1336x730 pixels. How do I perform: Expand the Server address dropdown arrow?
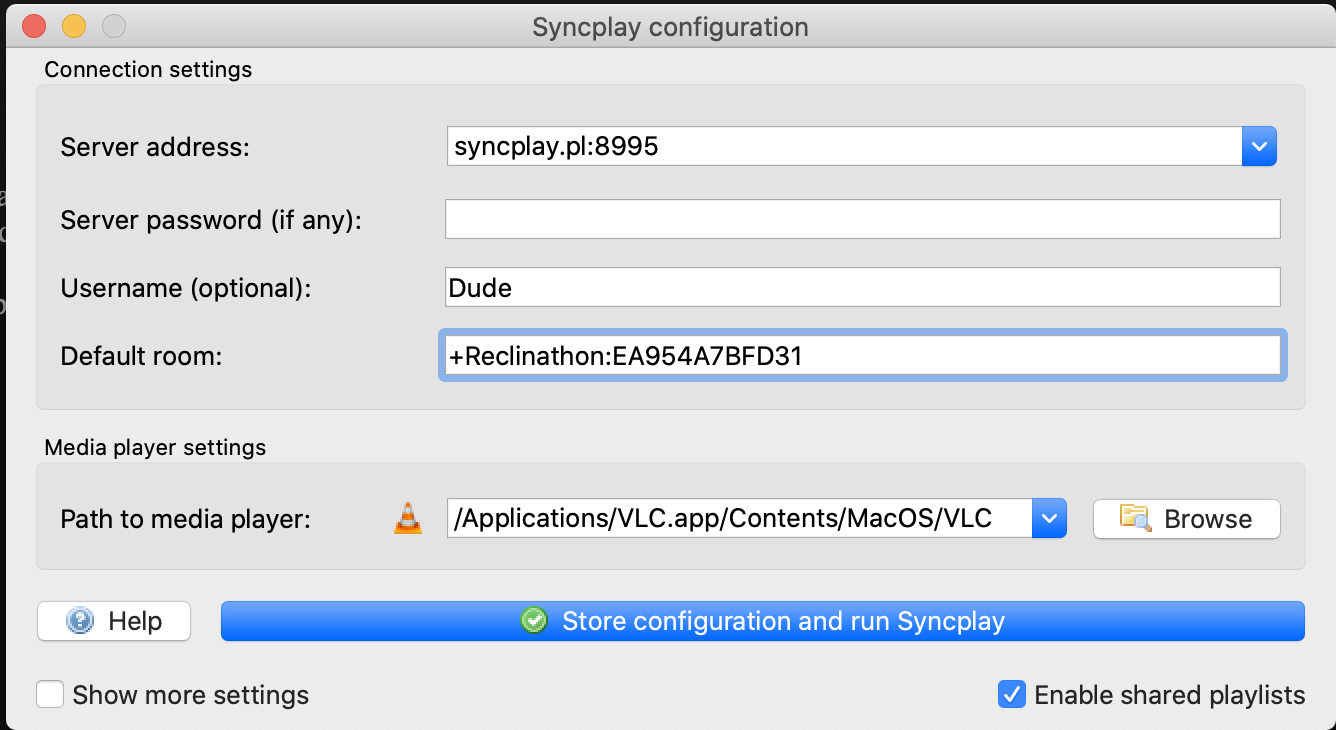(x=1259, y=147)
